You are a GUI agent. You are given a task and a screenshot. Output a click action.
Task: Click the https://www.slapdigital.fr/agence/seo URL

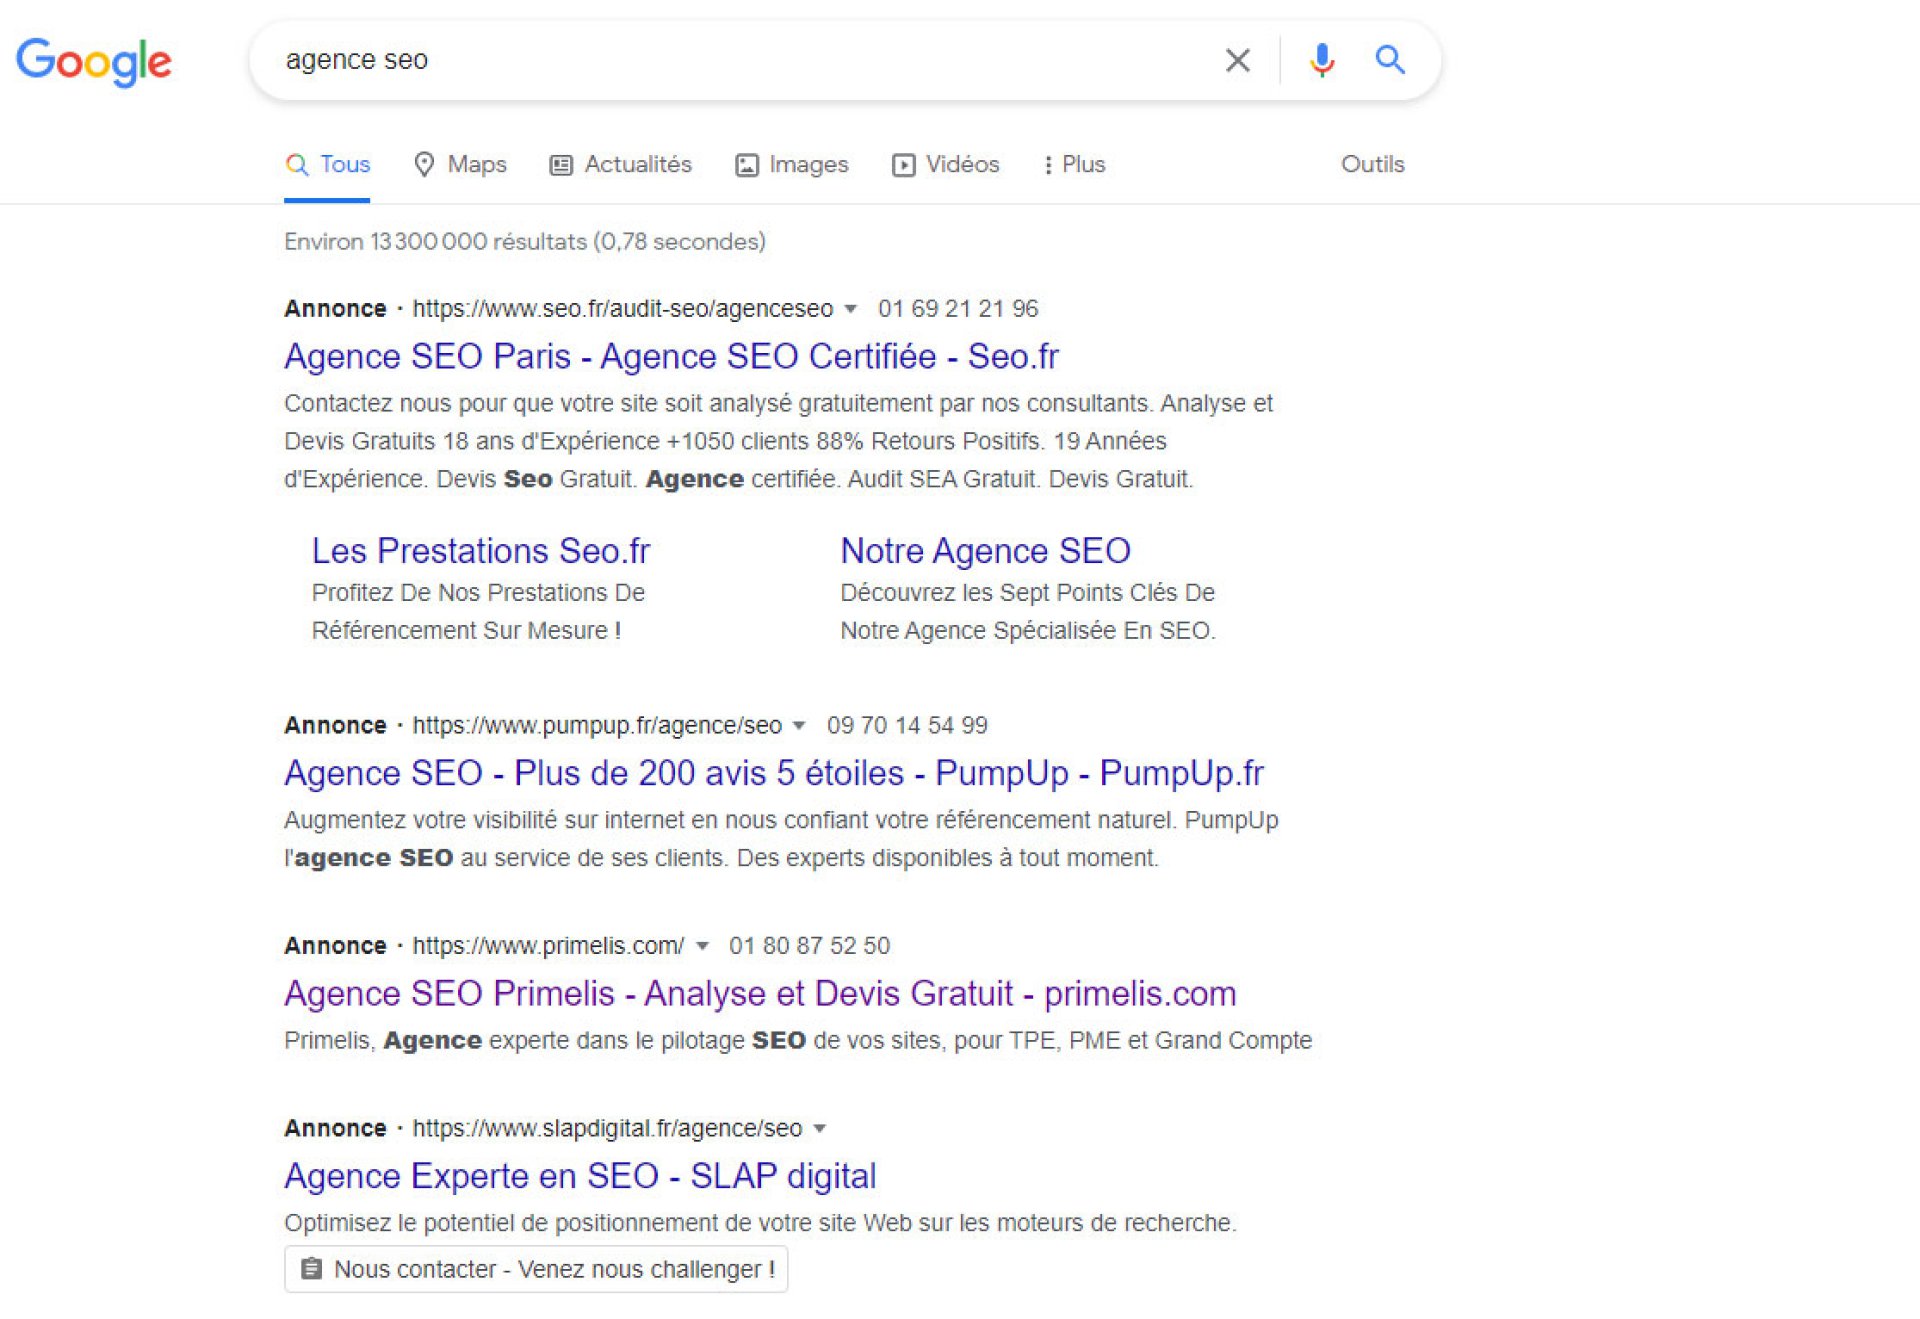click(x=607, y=1129)
